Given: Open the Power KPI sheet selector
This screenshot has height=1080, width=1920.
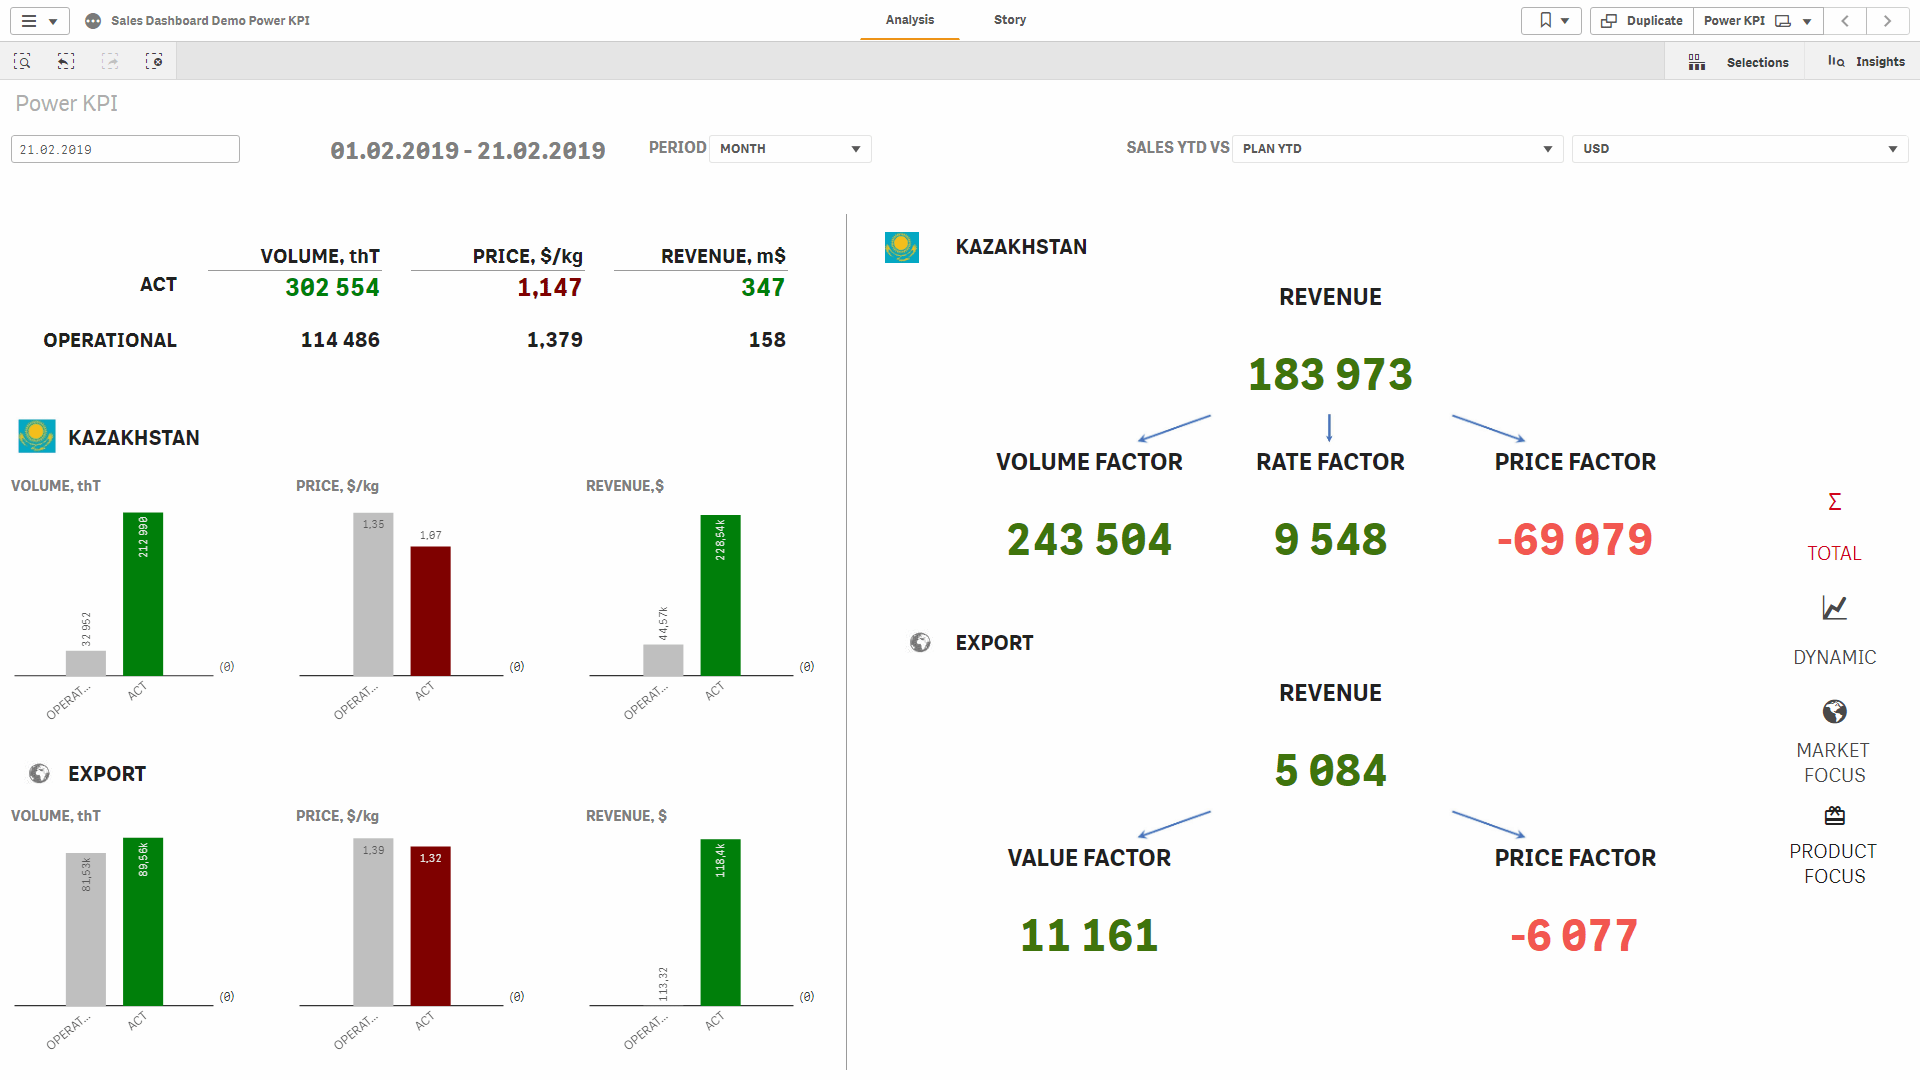Looking at the screenshot, I should click(1757, 20).
